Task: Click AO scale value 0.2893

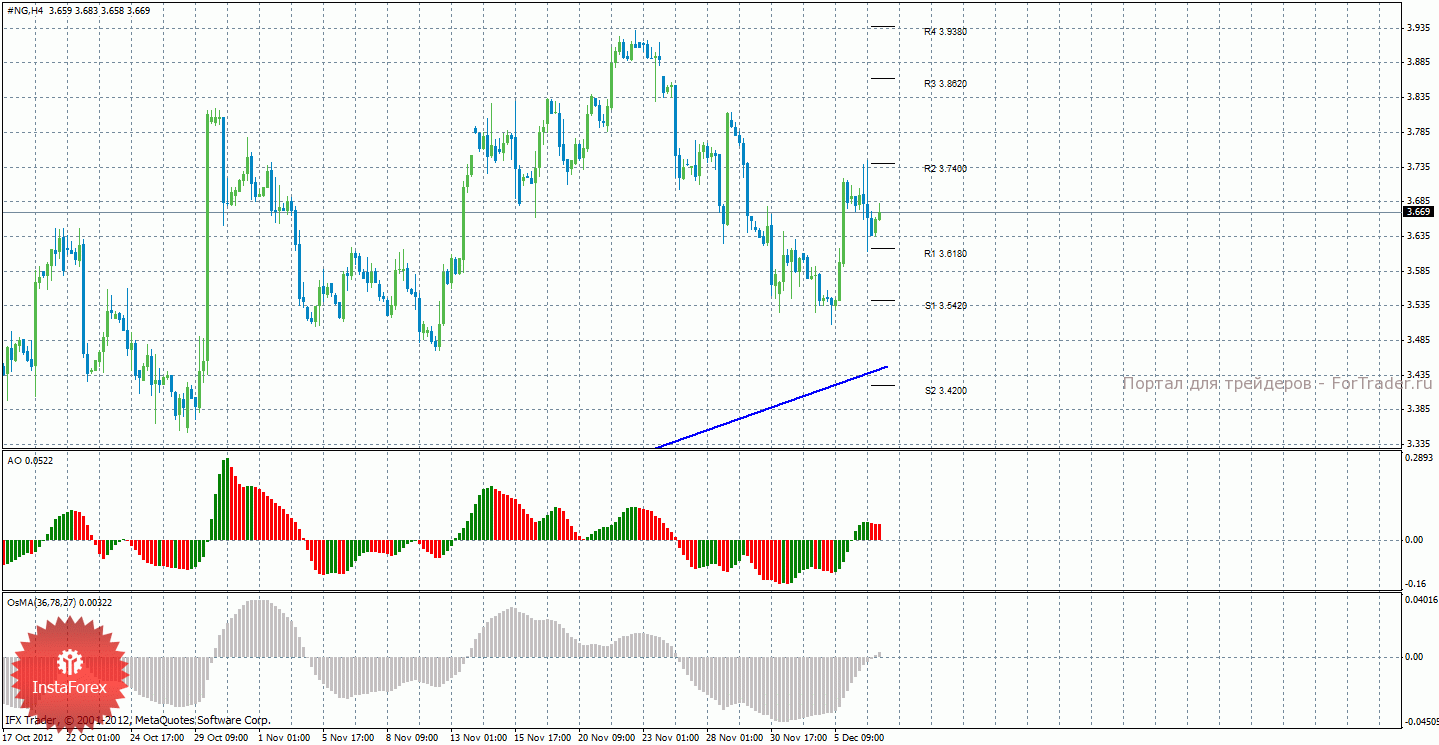Action: point(1419,457)
